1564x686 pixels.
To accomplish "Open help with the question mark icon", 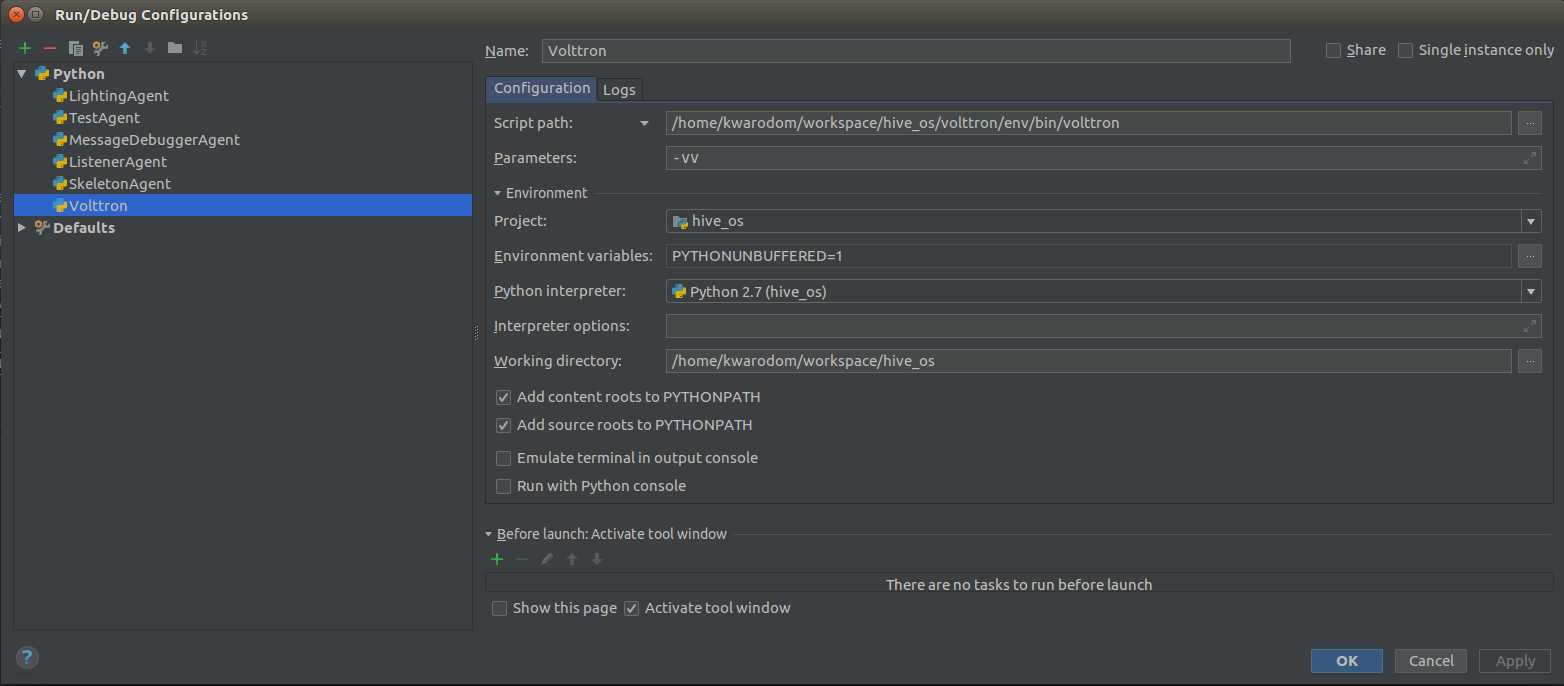I will (x=27, y=657).
